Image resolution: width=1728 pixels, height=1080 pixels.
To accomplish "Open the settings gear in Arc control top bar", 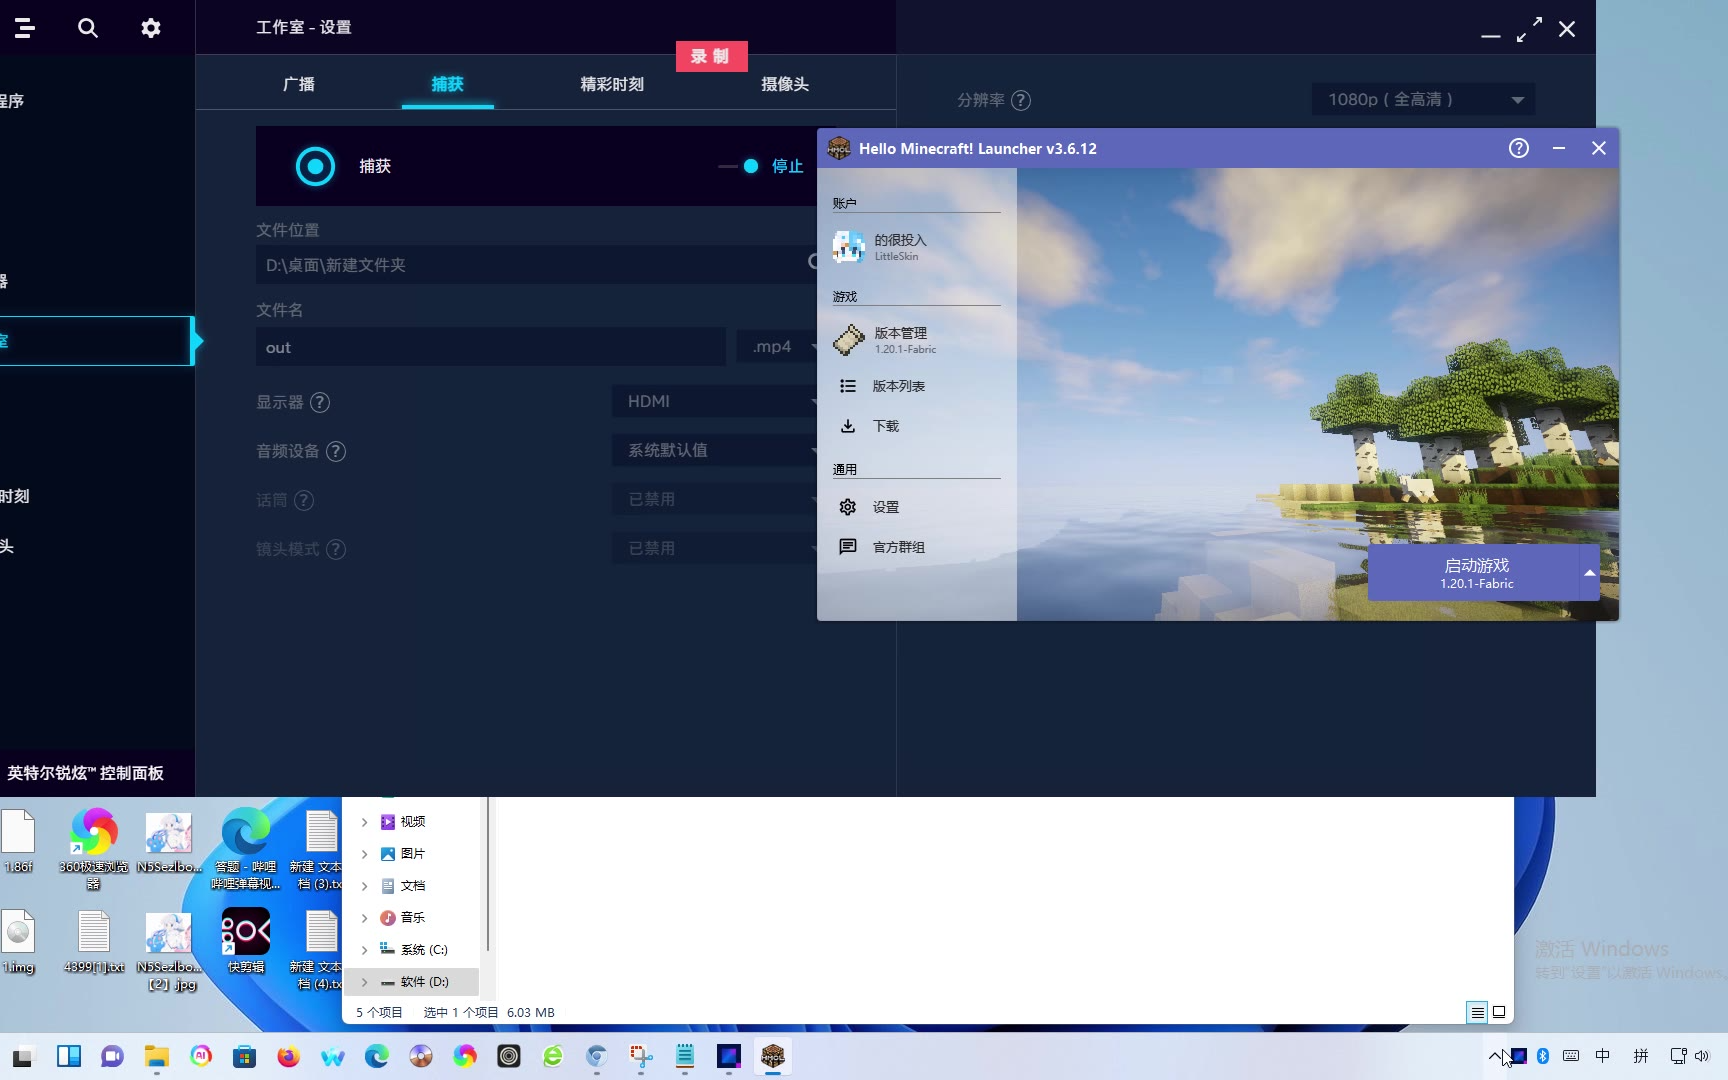I will pos(151,28).
